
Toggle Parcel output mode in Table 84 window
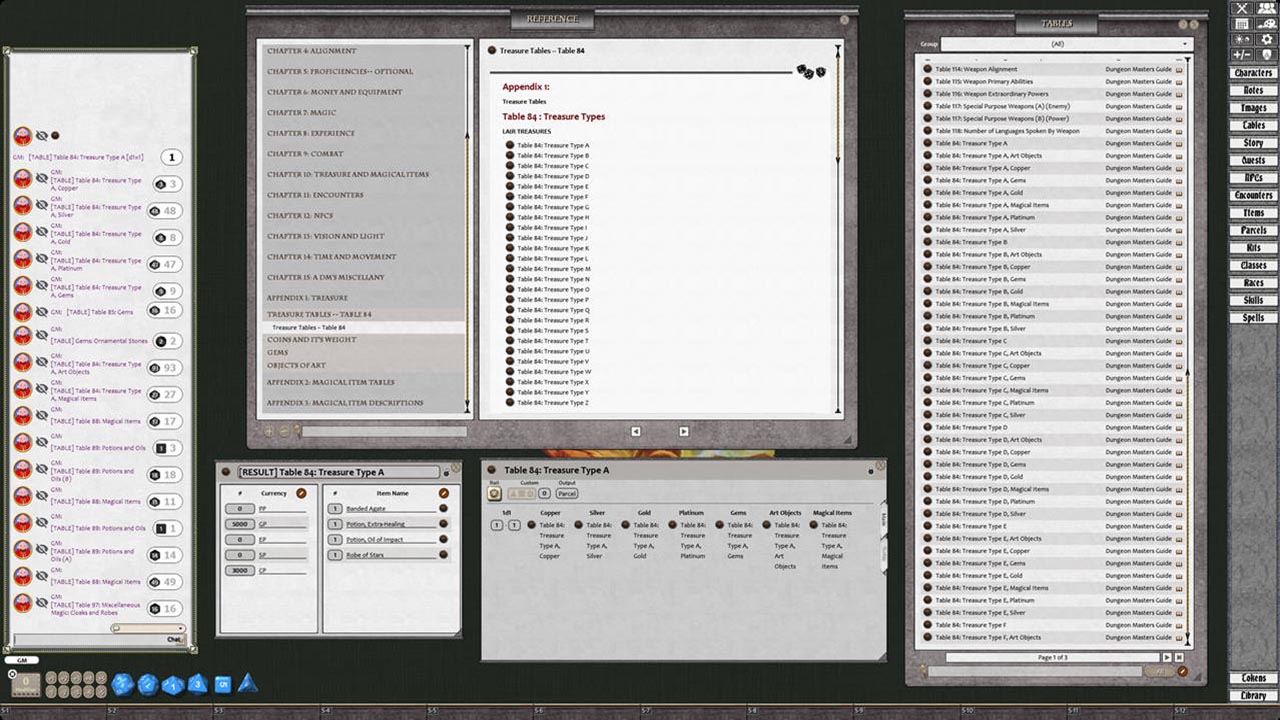567,493
